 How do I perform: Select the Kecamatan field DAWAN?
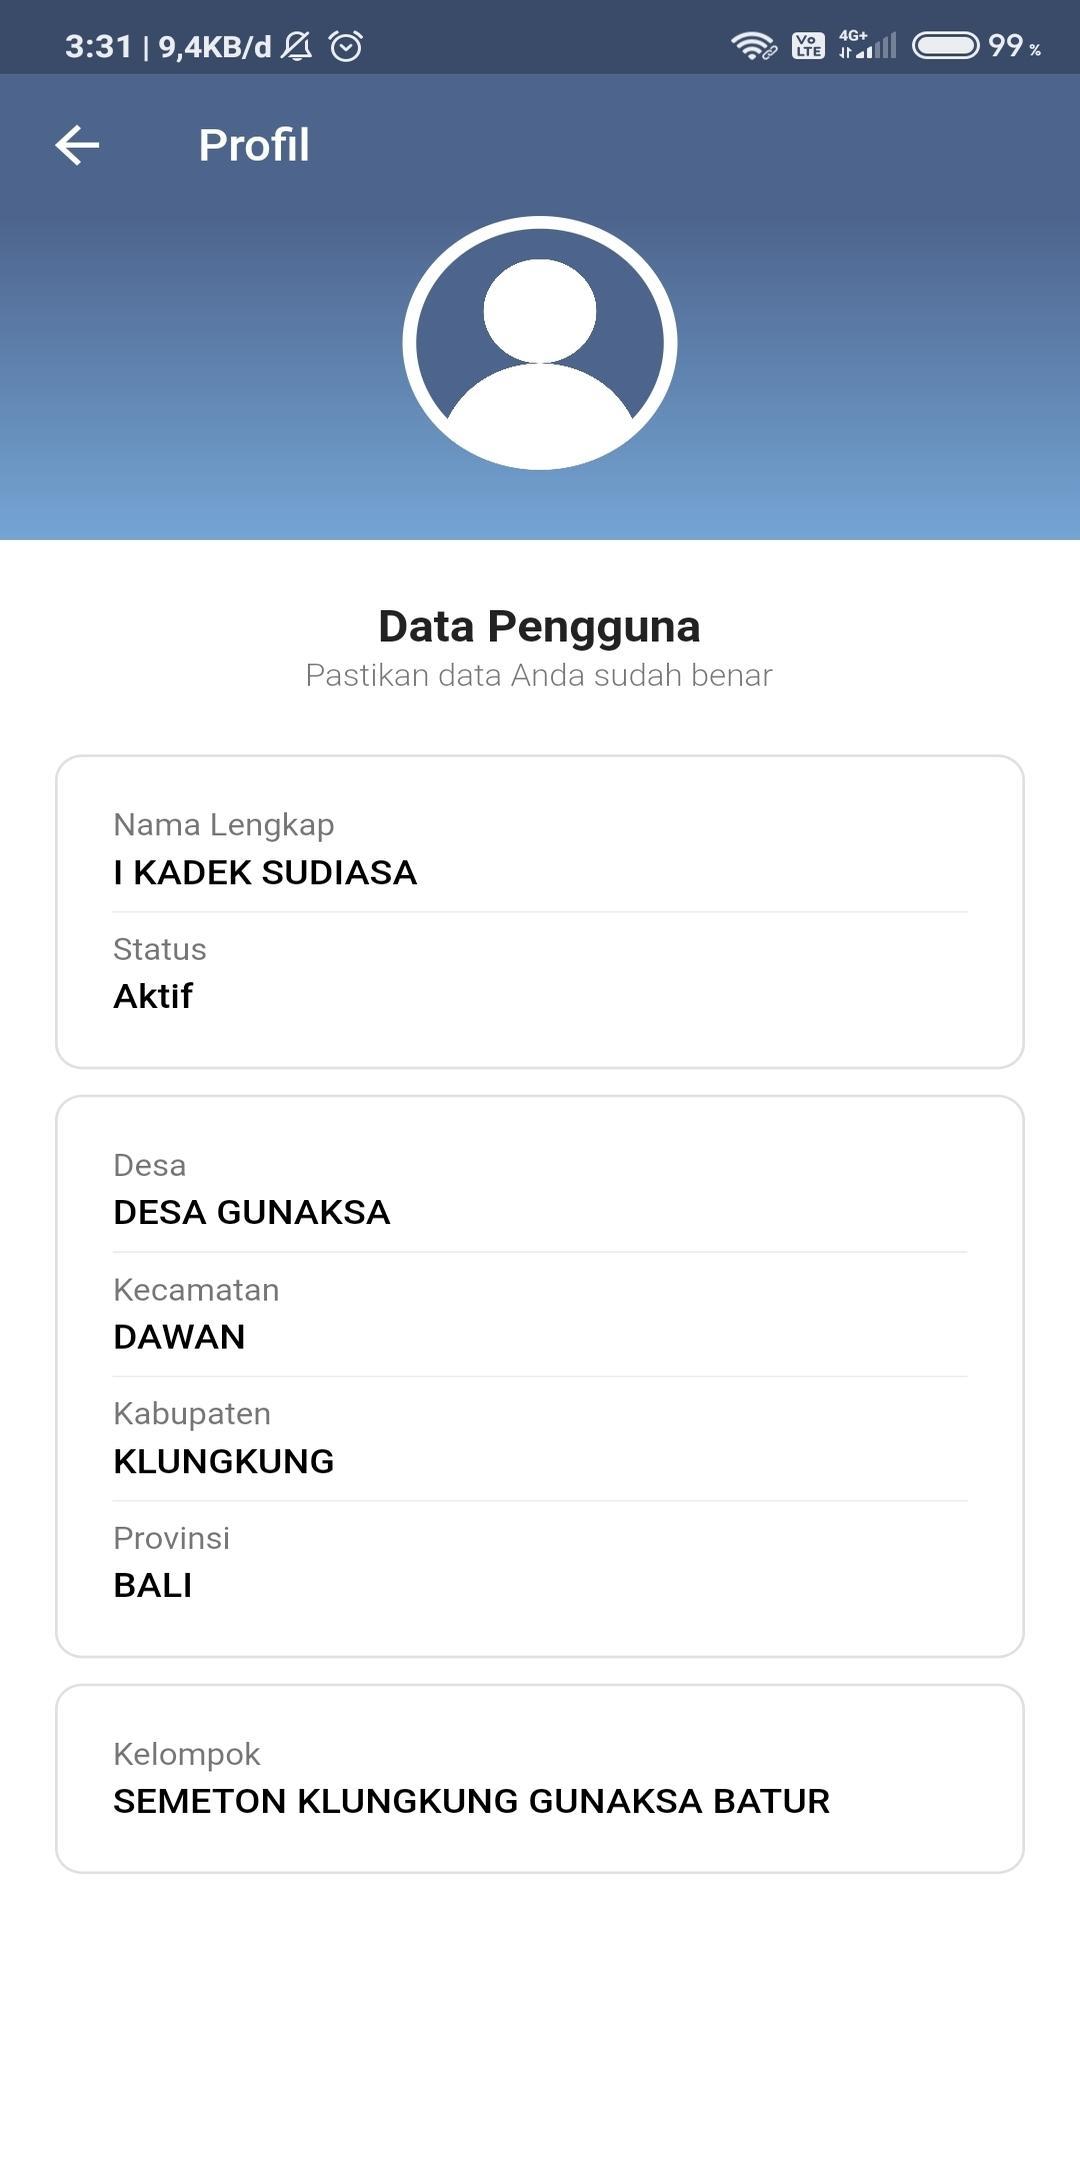[x=540, y=1314]
